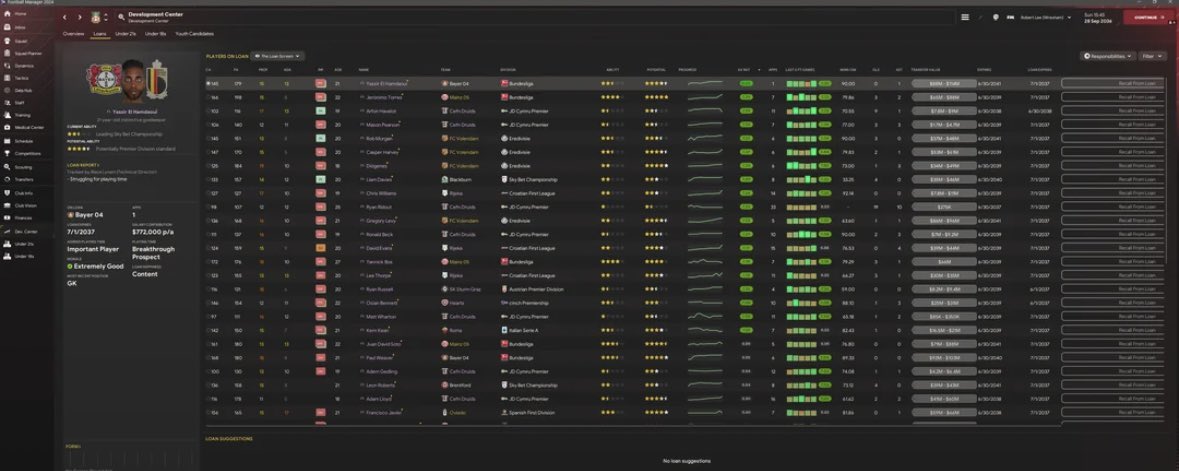This screenshot has height=471, width=1179.
Task: Open the Medical Center sidebar icon
Action: 8,127
